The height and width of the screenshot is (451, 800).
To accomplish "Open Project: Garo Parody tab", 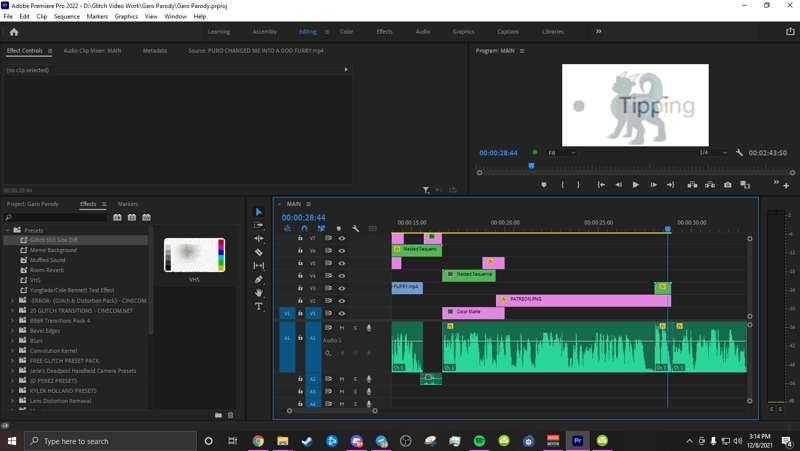I will click(33, 204).
